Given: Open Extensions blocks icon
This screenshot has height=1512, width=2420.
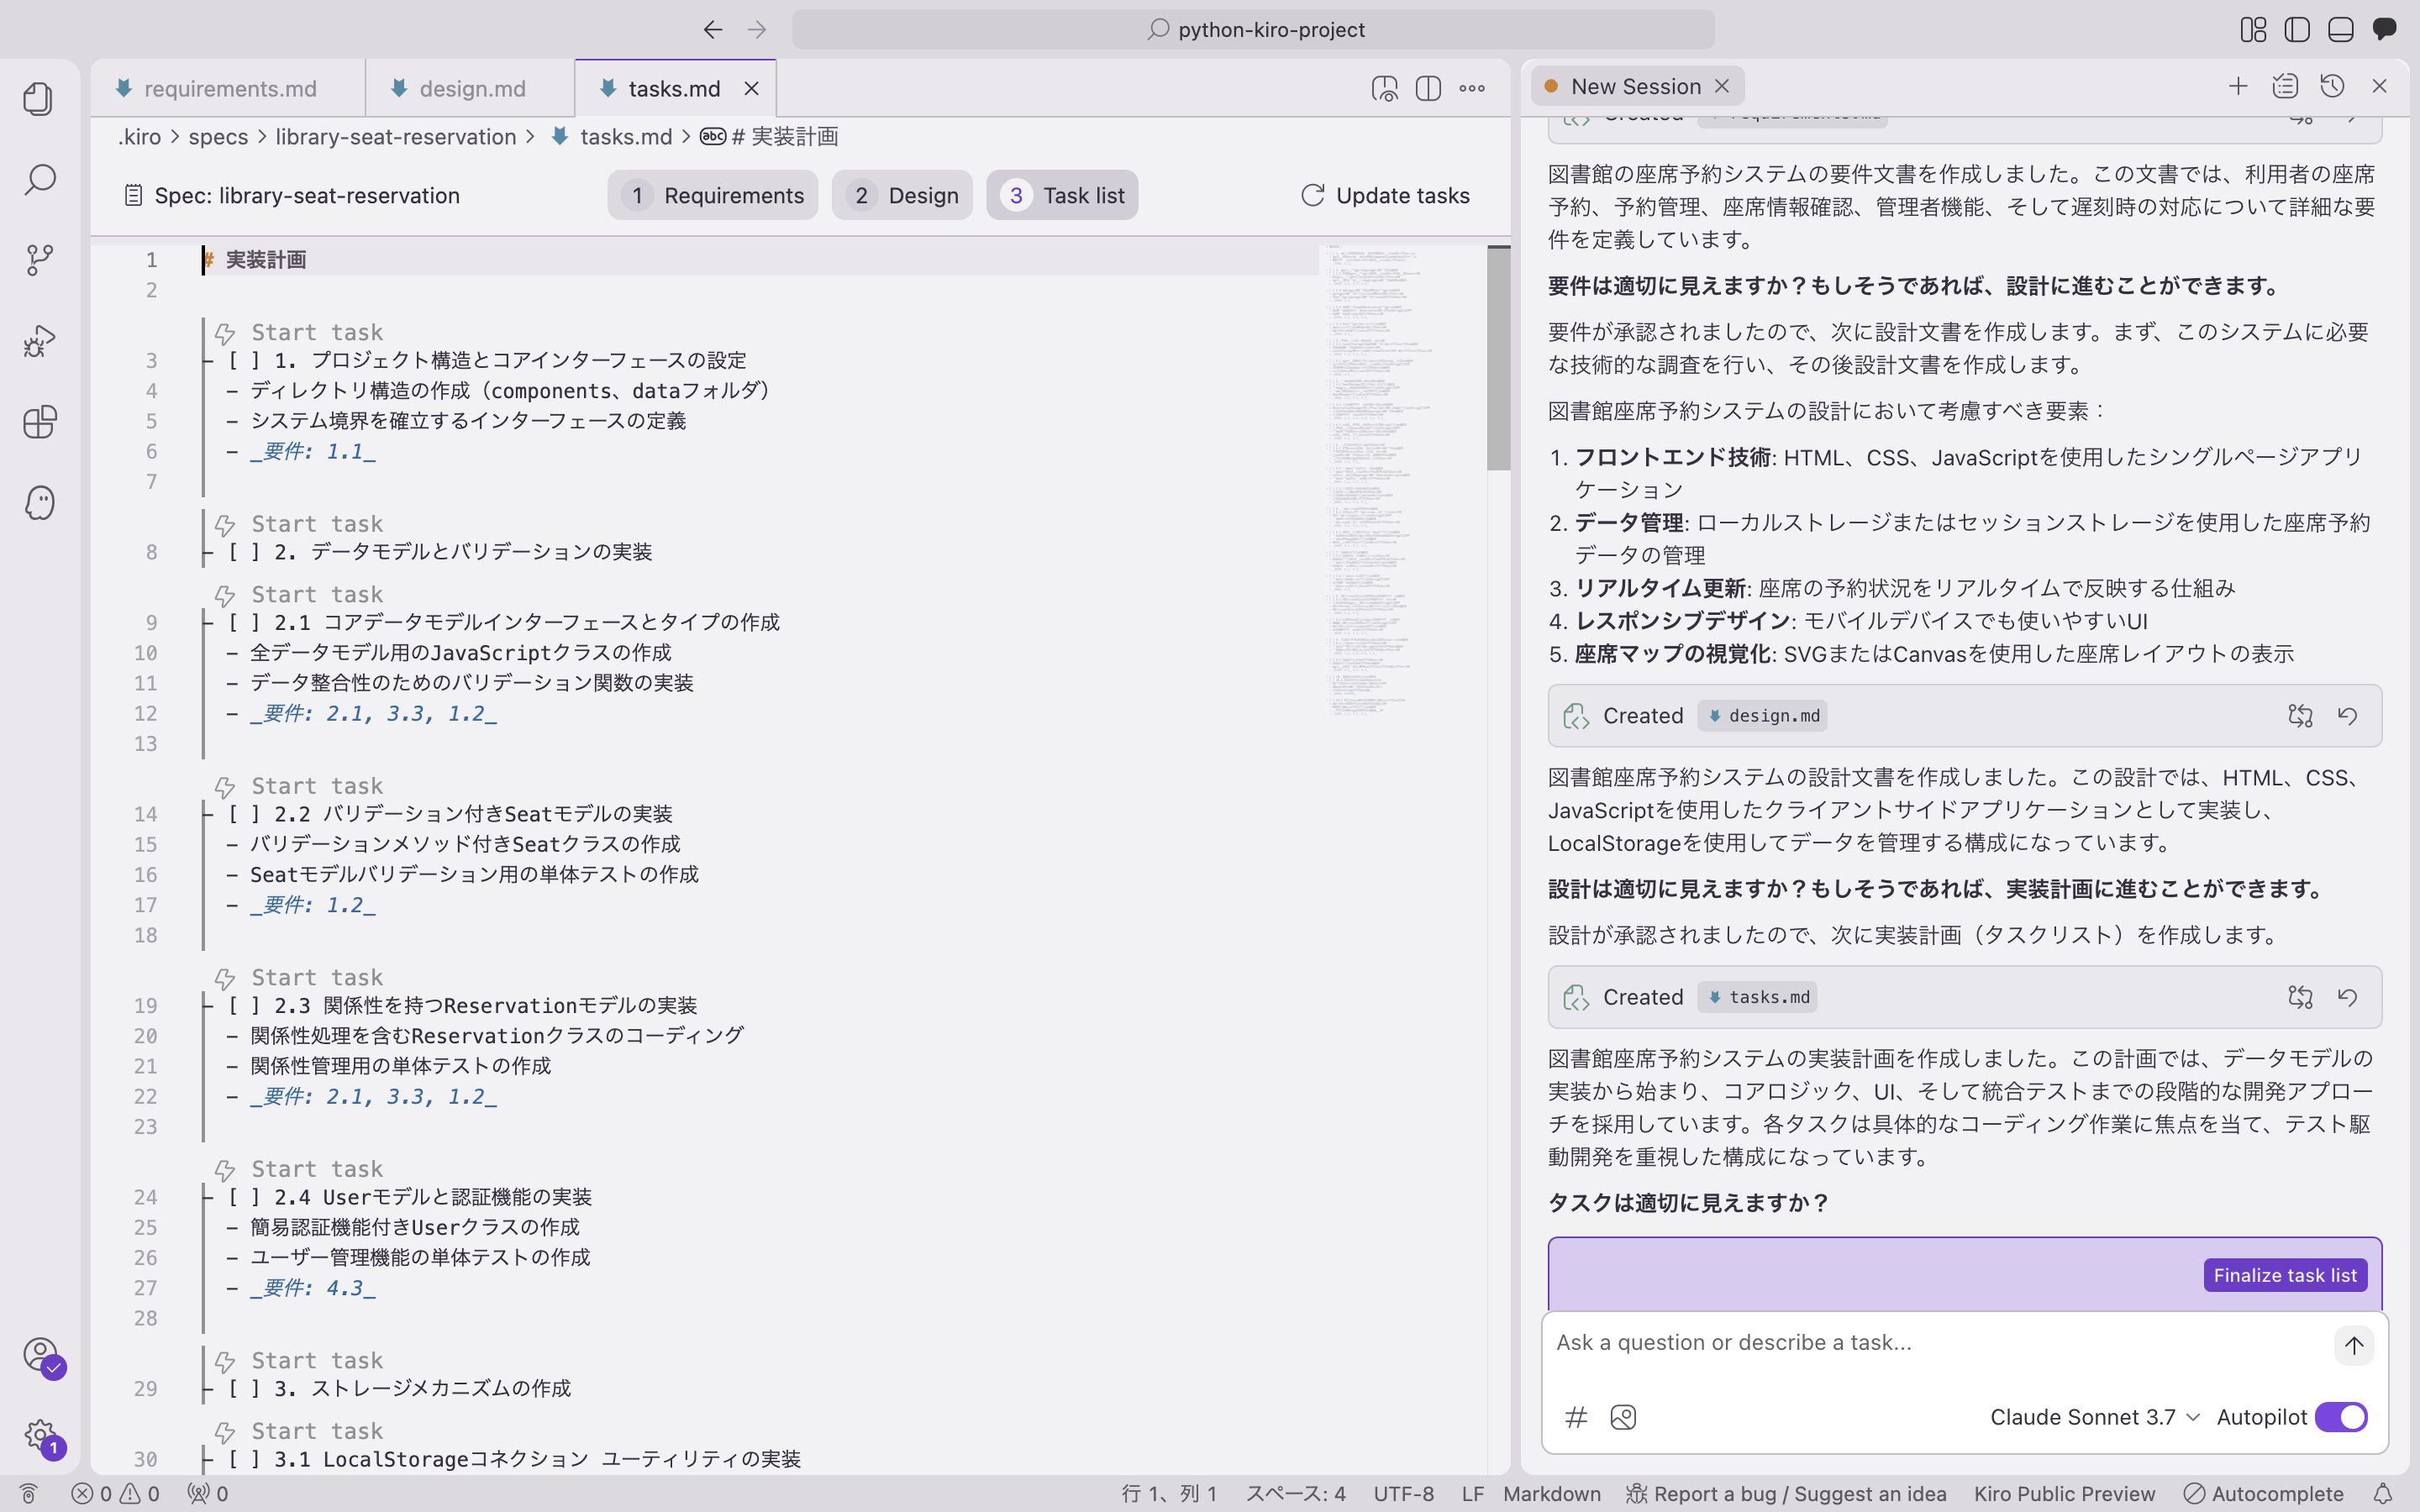Looking at the screenshot, I should [x=39, y=422].
